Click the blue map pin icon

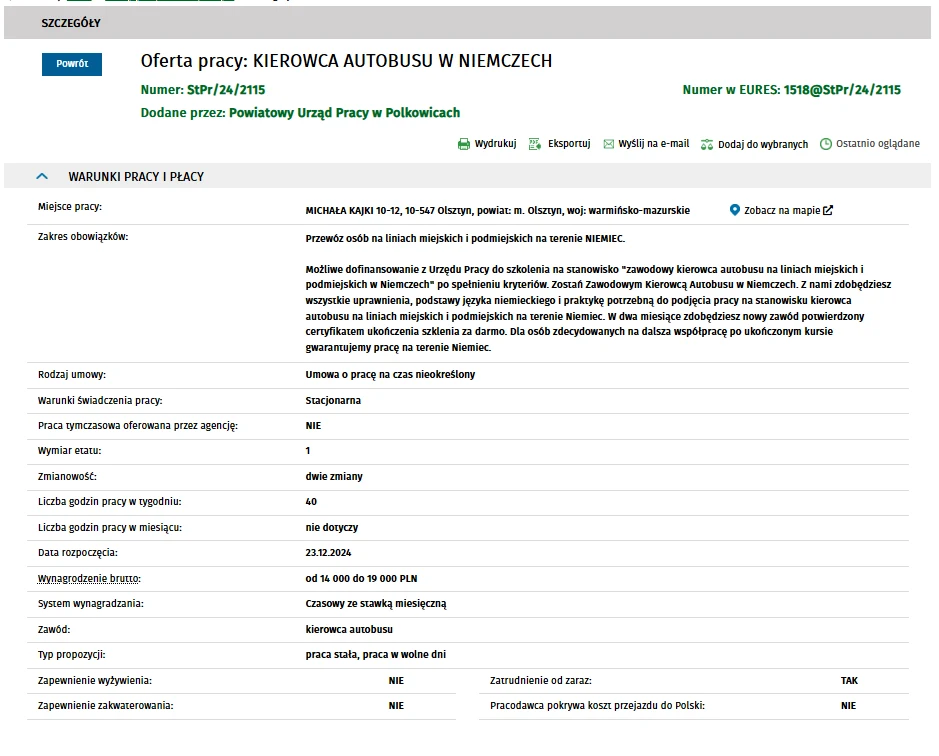coord(735,210)
